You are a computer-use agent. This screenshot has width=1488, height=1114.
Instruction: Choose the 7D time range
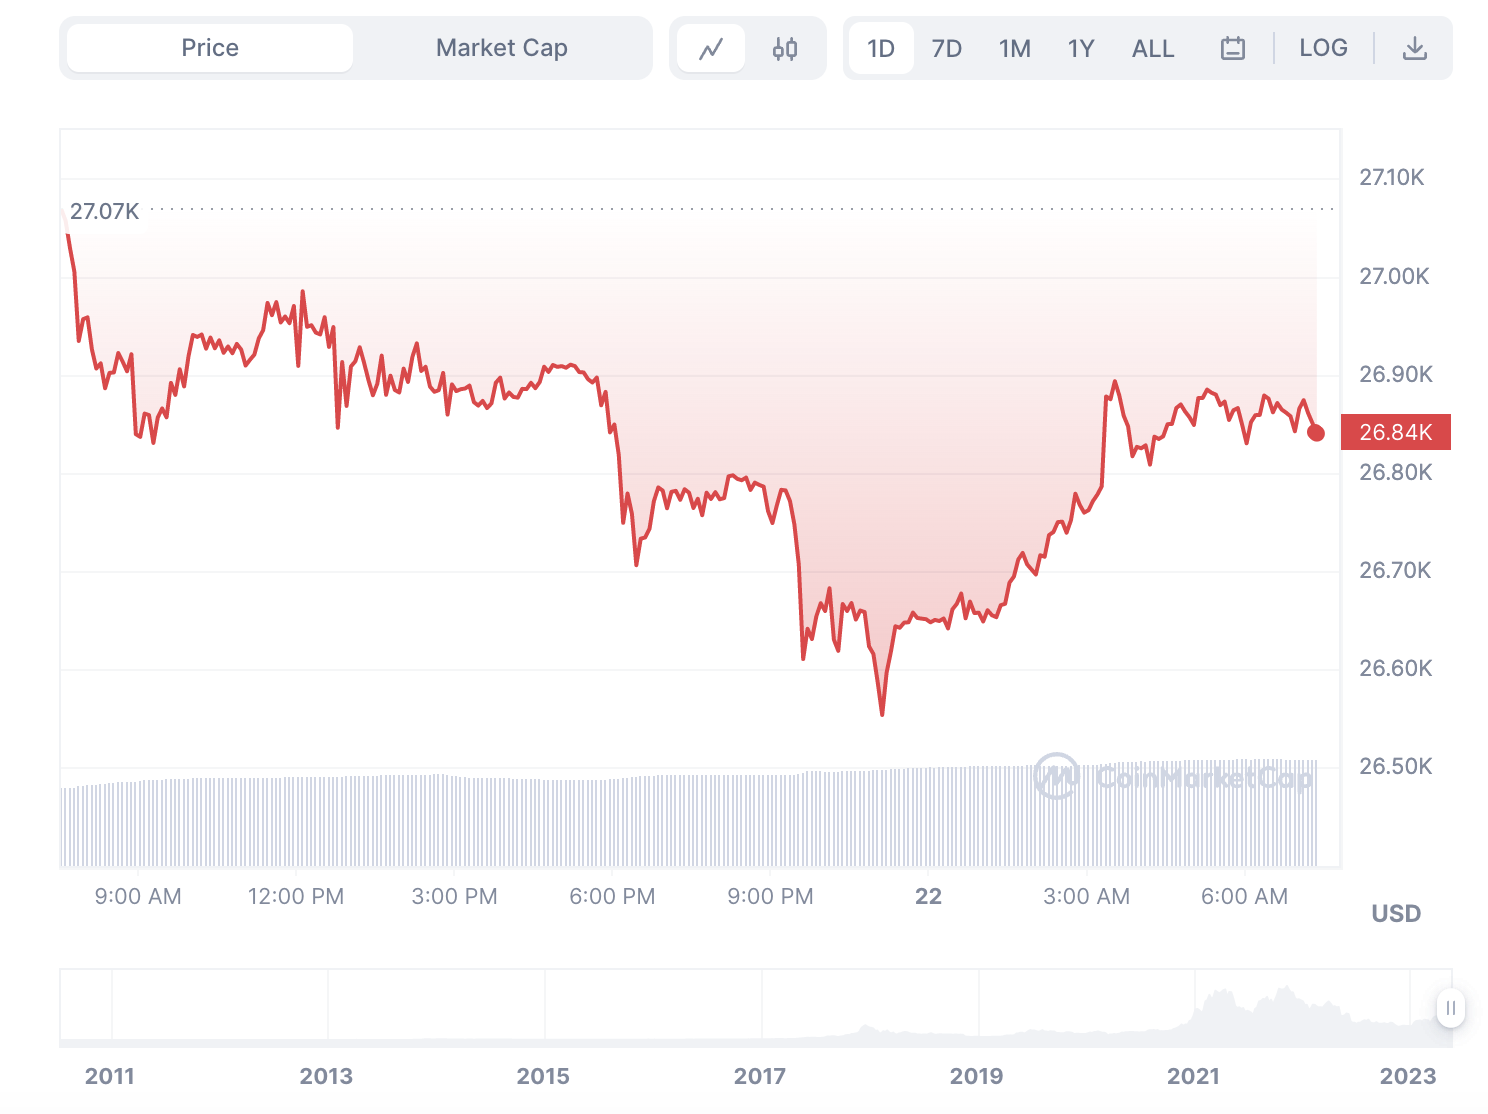click(x=946, y=48)
